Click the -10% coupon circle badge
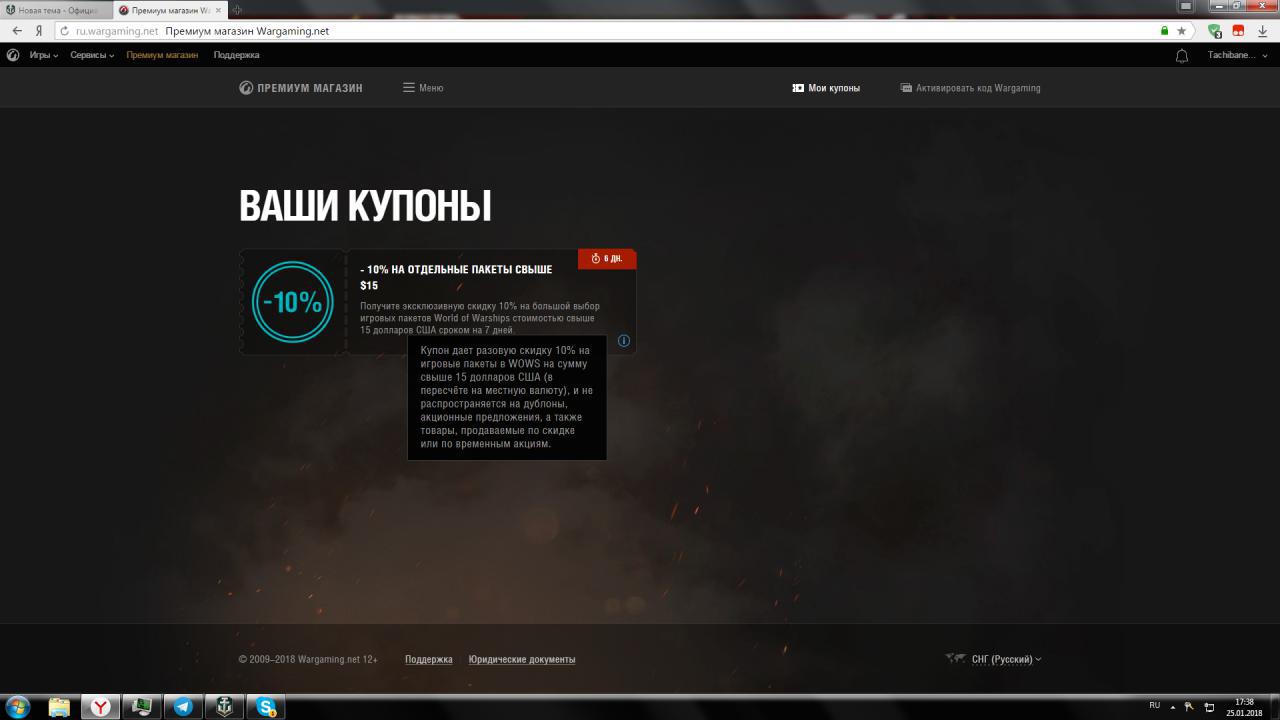Viewport: 1280px width, 720px height. 292,302
